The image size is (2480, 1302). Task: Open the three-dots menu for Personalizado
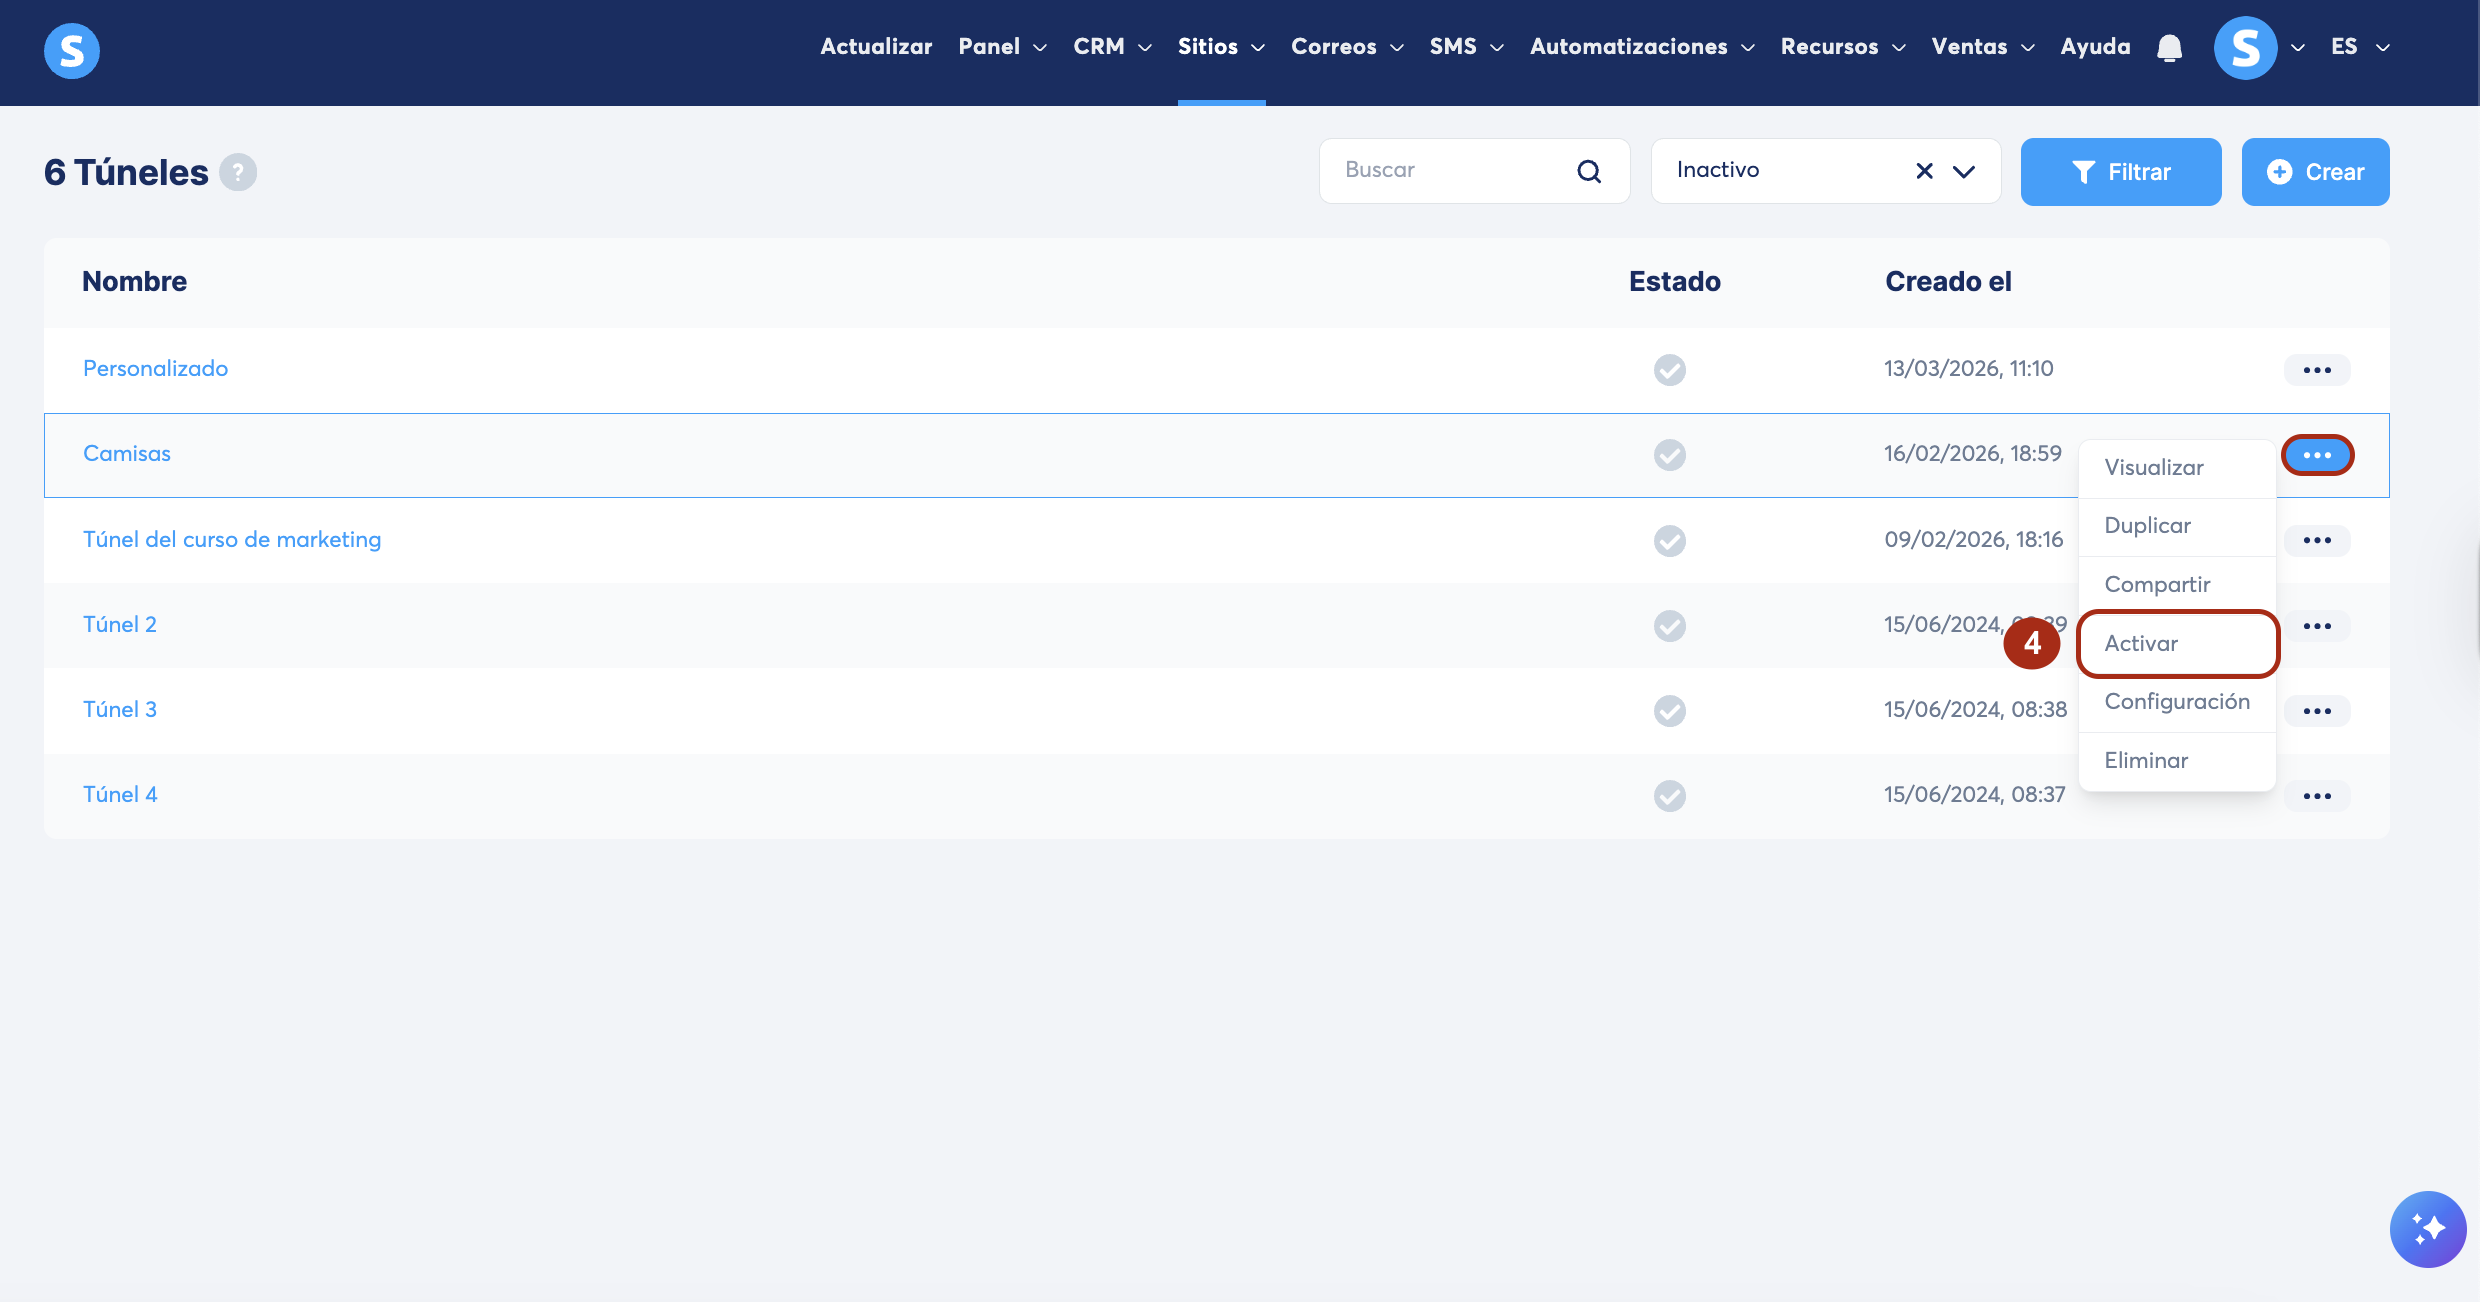pos(2317,370)
